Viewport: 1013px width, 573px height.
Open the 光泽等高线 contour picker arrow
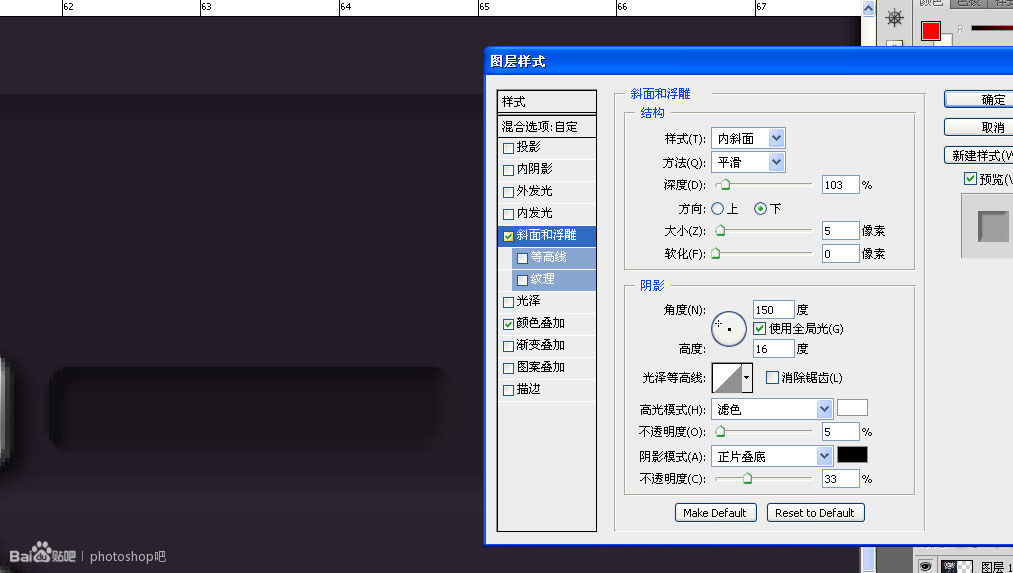click(x=747, y=377)
